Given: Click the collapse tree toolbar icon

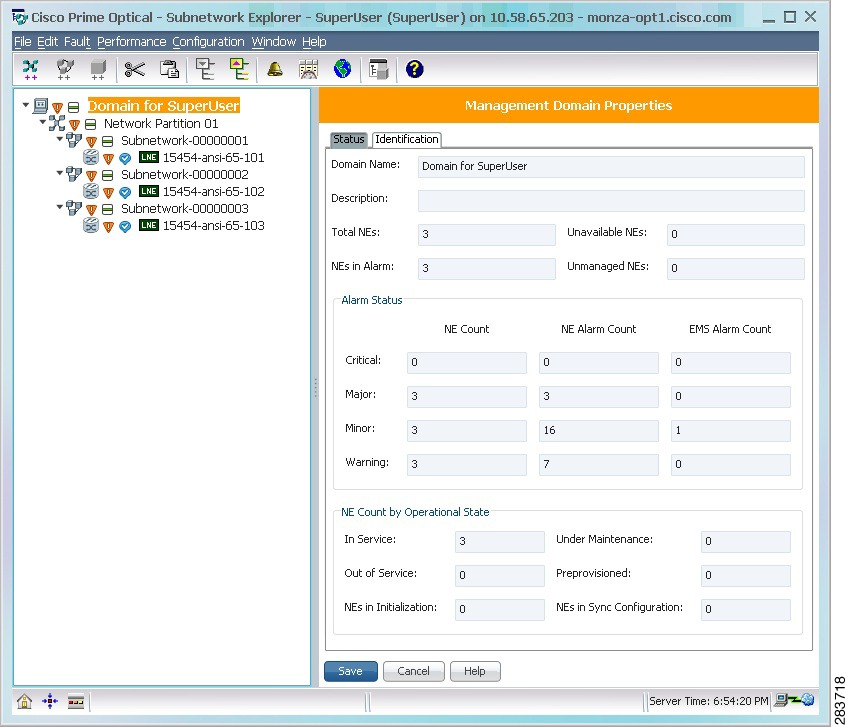Looking at the screenshot, I should (205, 69).
